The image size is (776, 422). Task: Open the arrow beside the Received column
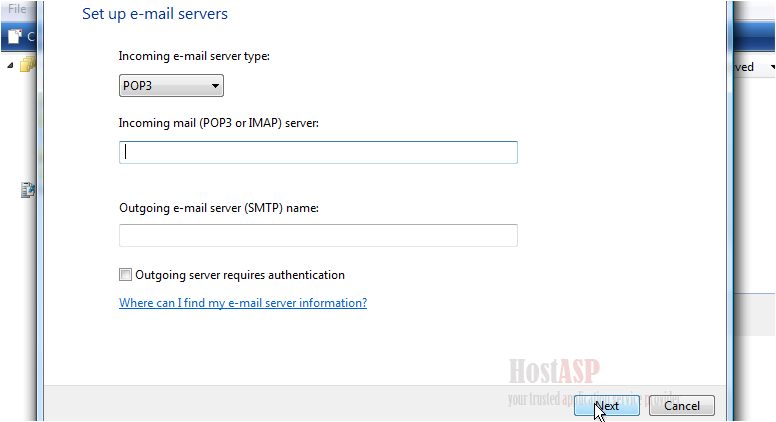771,67
